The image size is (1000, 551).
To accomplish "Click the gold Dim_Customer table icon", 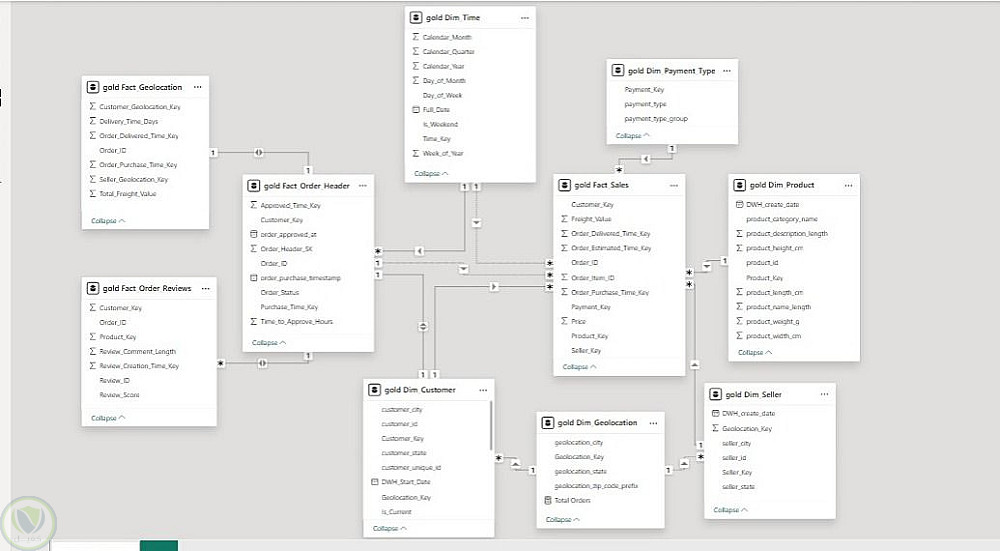I will pyautogui.click(x=374, y=390).
